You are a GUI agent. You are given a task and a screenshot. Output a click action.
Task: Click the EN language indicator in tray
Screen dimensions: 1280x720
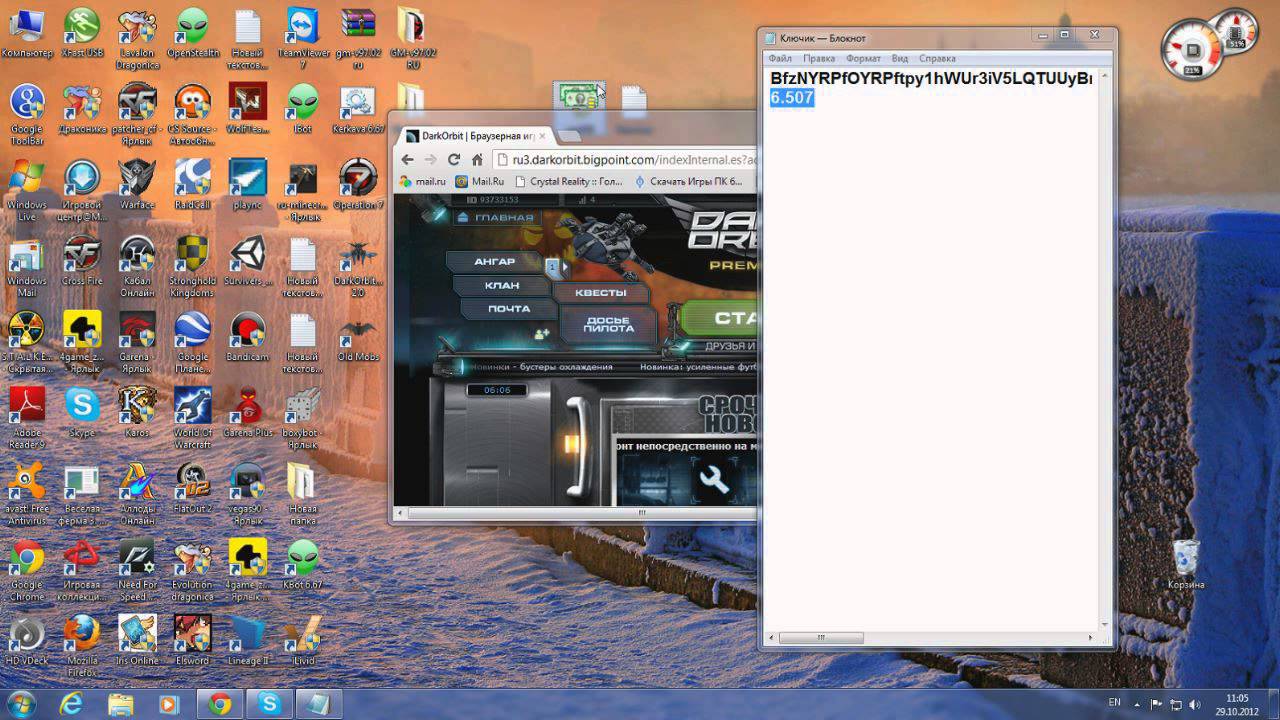click(x=1115, y=703)
